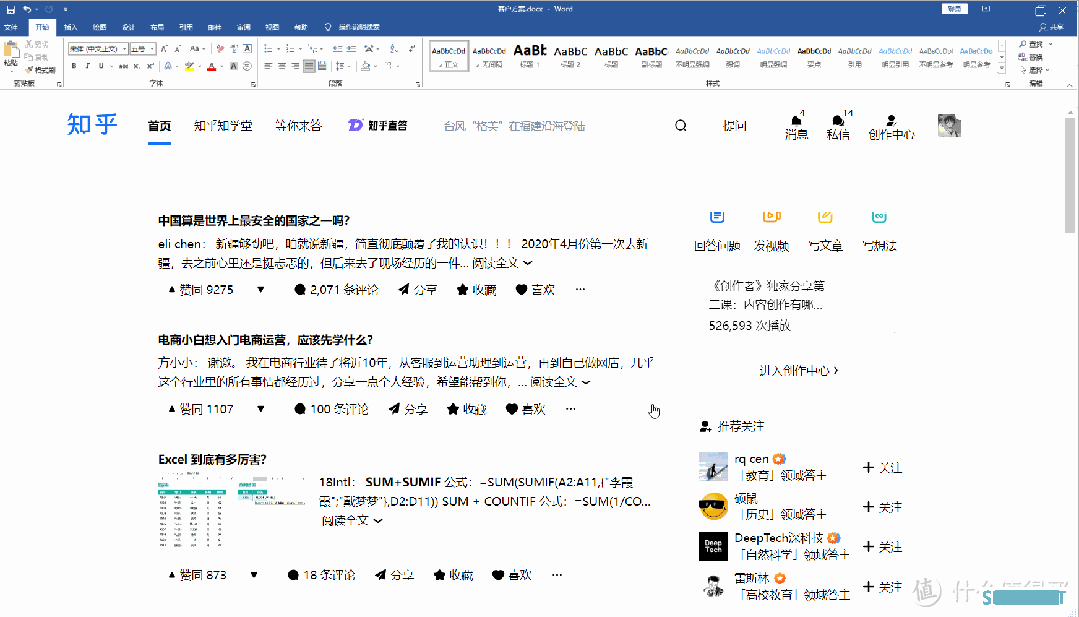Open Find magnifier in Editing group
1079x617 pixels.
(1031, 44)
